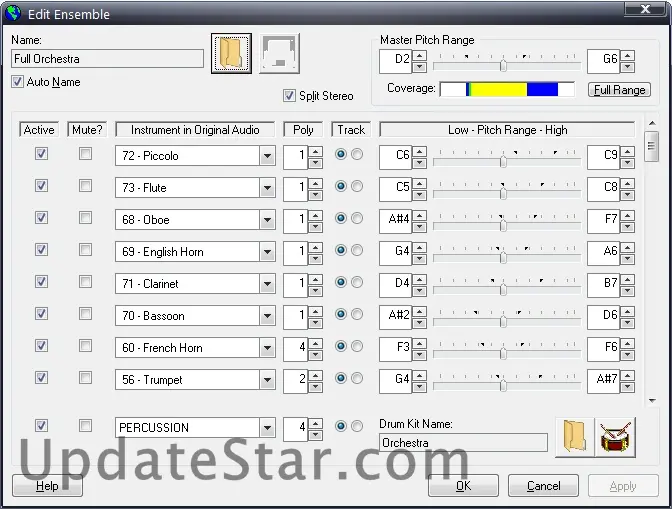Select first Track radio for Trumpet
This screenshot has width=672, height=509.
(341, 378)
